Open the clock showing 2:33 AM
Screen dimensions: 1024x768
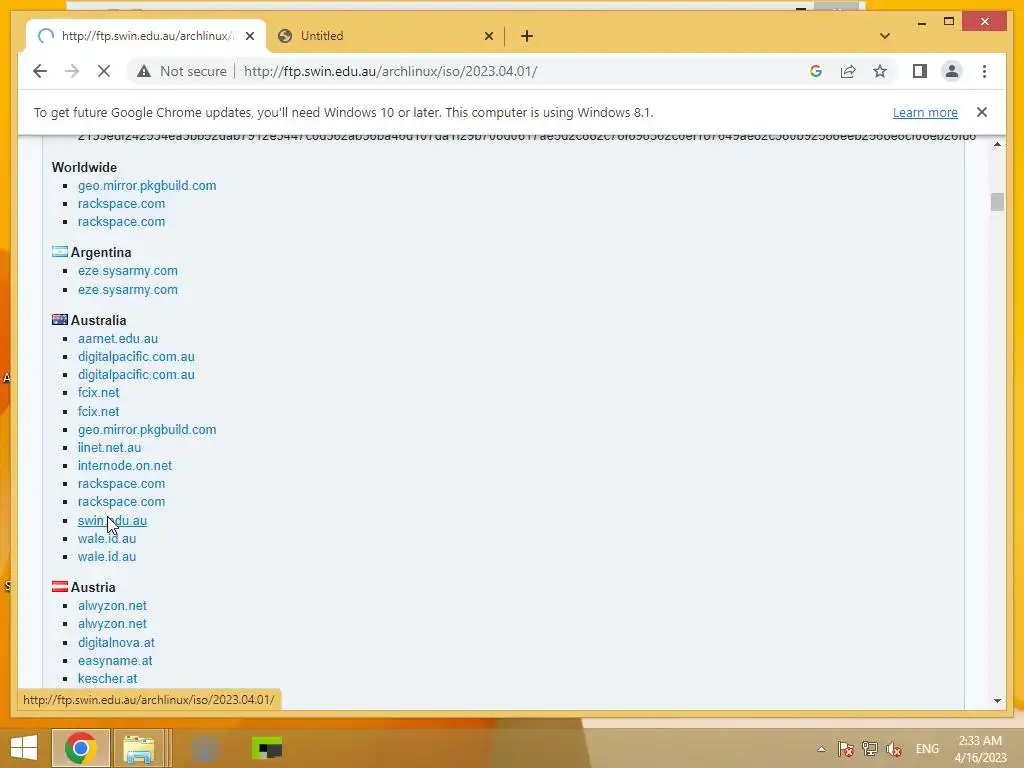click(x=980, y=749)
